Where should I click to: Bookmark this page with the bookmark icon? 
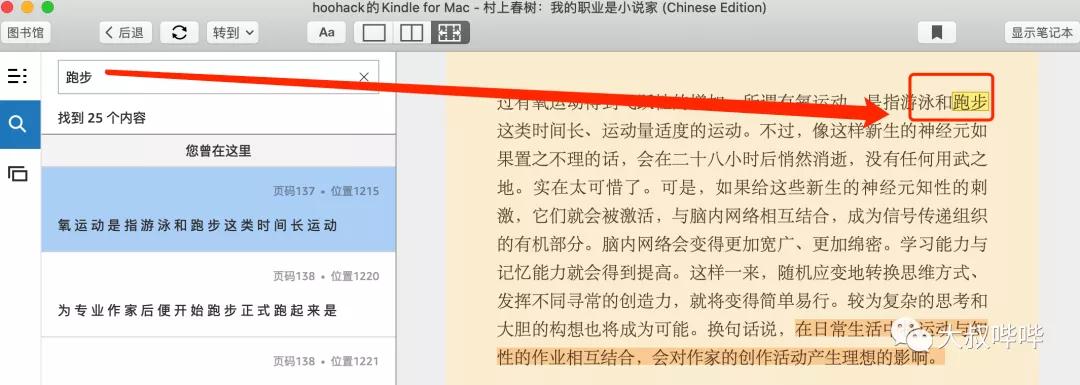(937, 32)
